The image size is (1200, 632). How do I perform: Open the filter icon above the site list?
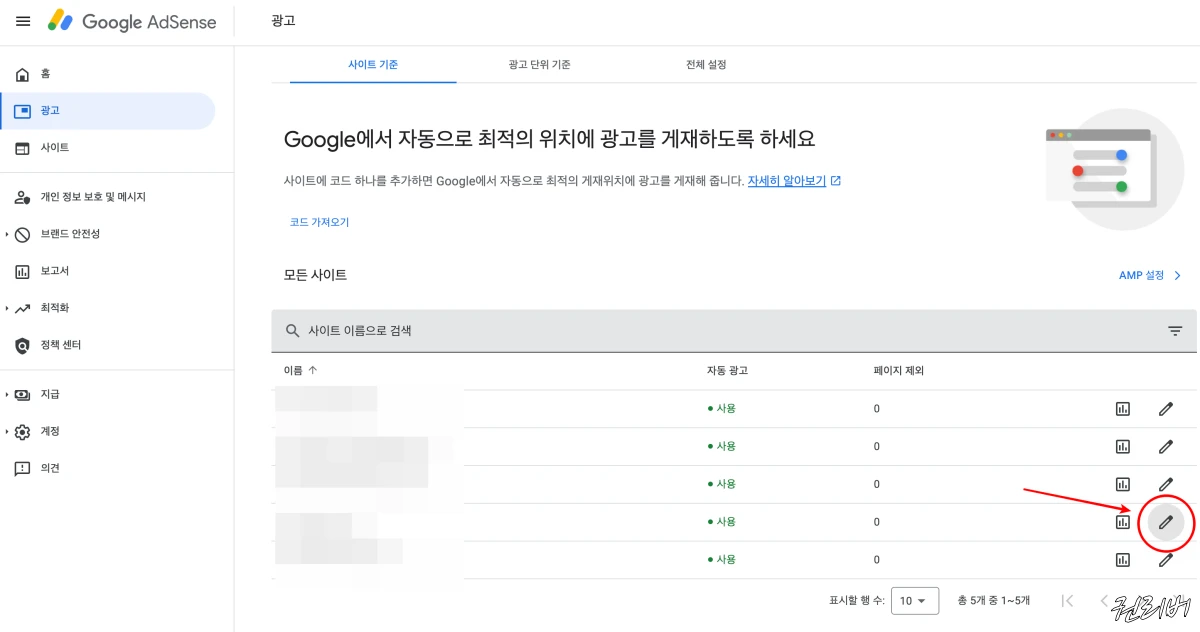1176,329
